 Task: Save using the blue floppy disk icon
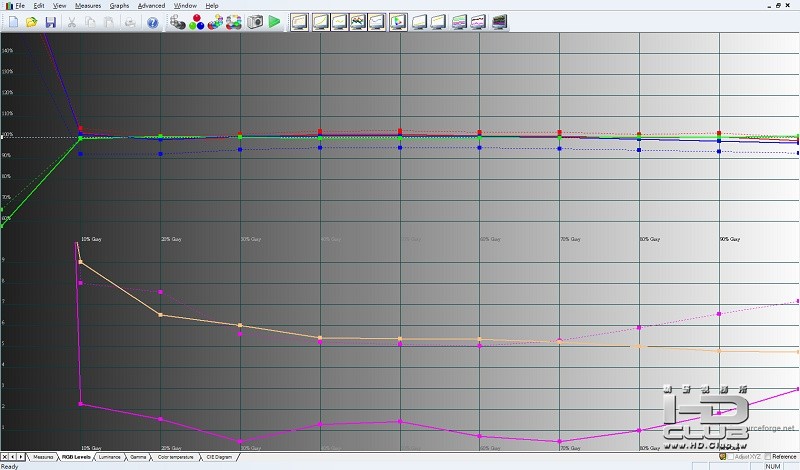pyautogui.click(x=50, y=22)
